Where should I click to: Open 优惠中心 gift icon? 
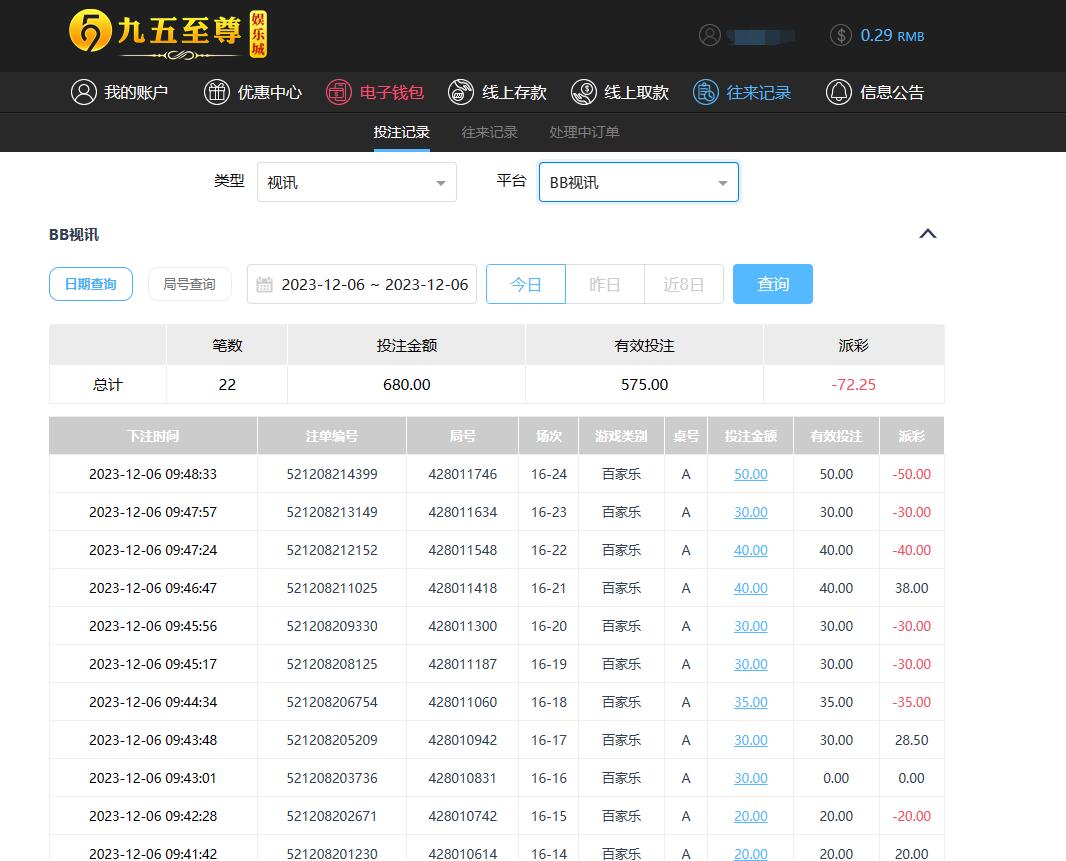pos(216,92)
